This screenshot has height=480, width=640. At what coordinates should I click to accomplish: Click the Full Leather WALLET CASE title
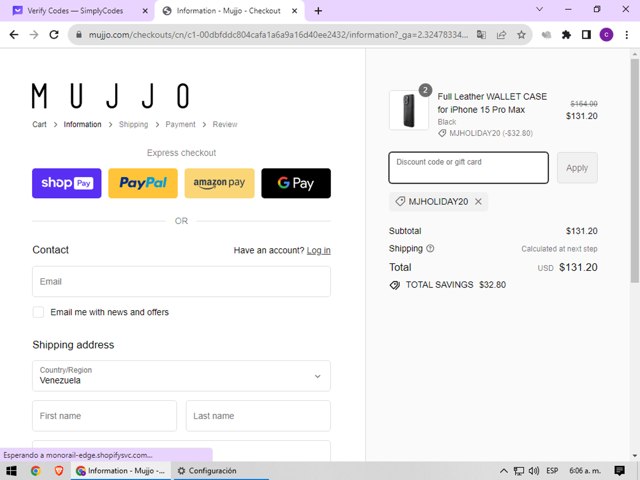[x=492, y=103]
